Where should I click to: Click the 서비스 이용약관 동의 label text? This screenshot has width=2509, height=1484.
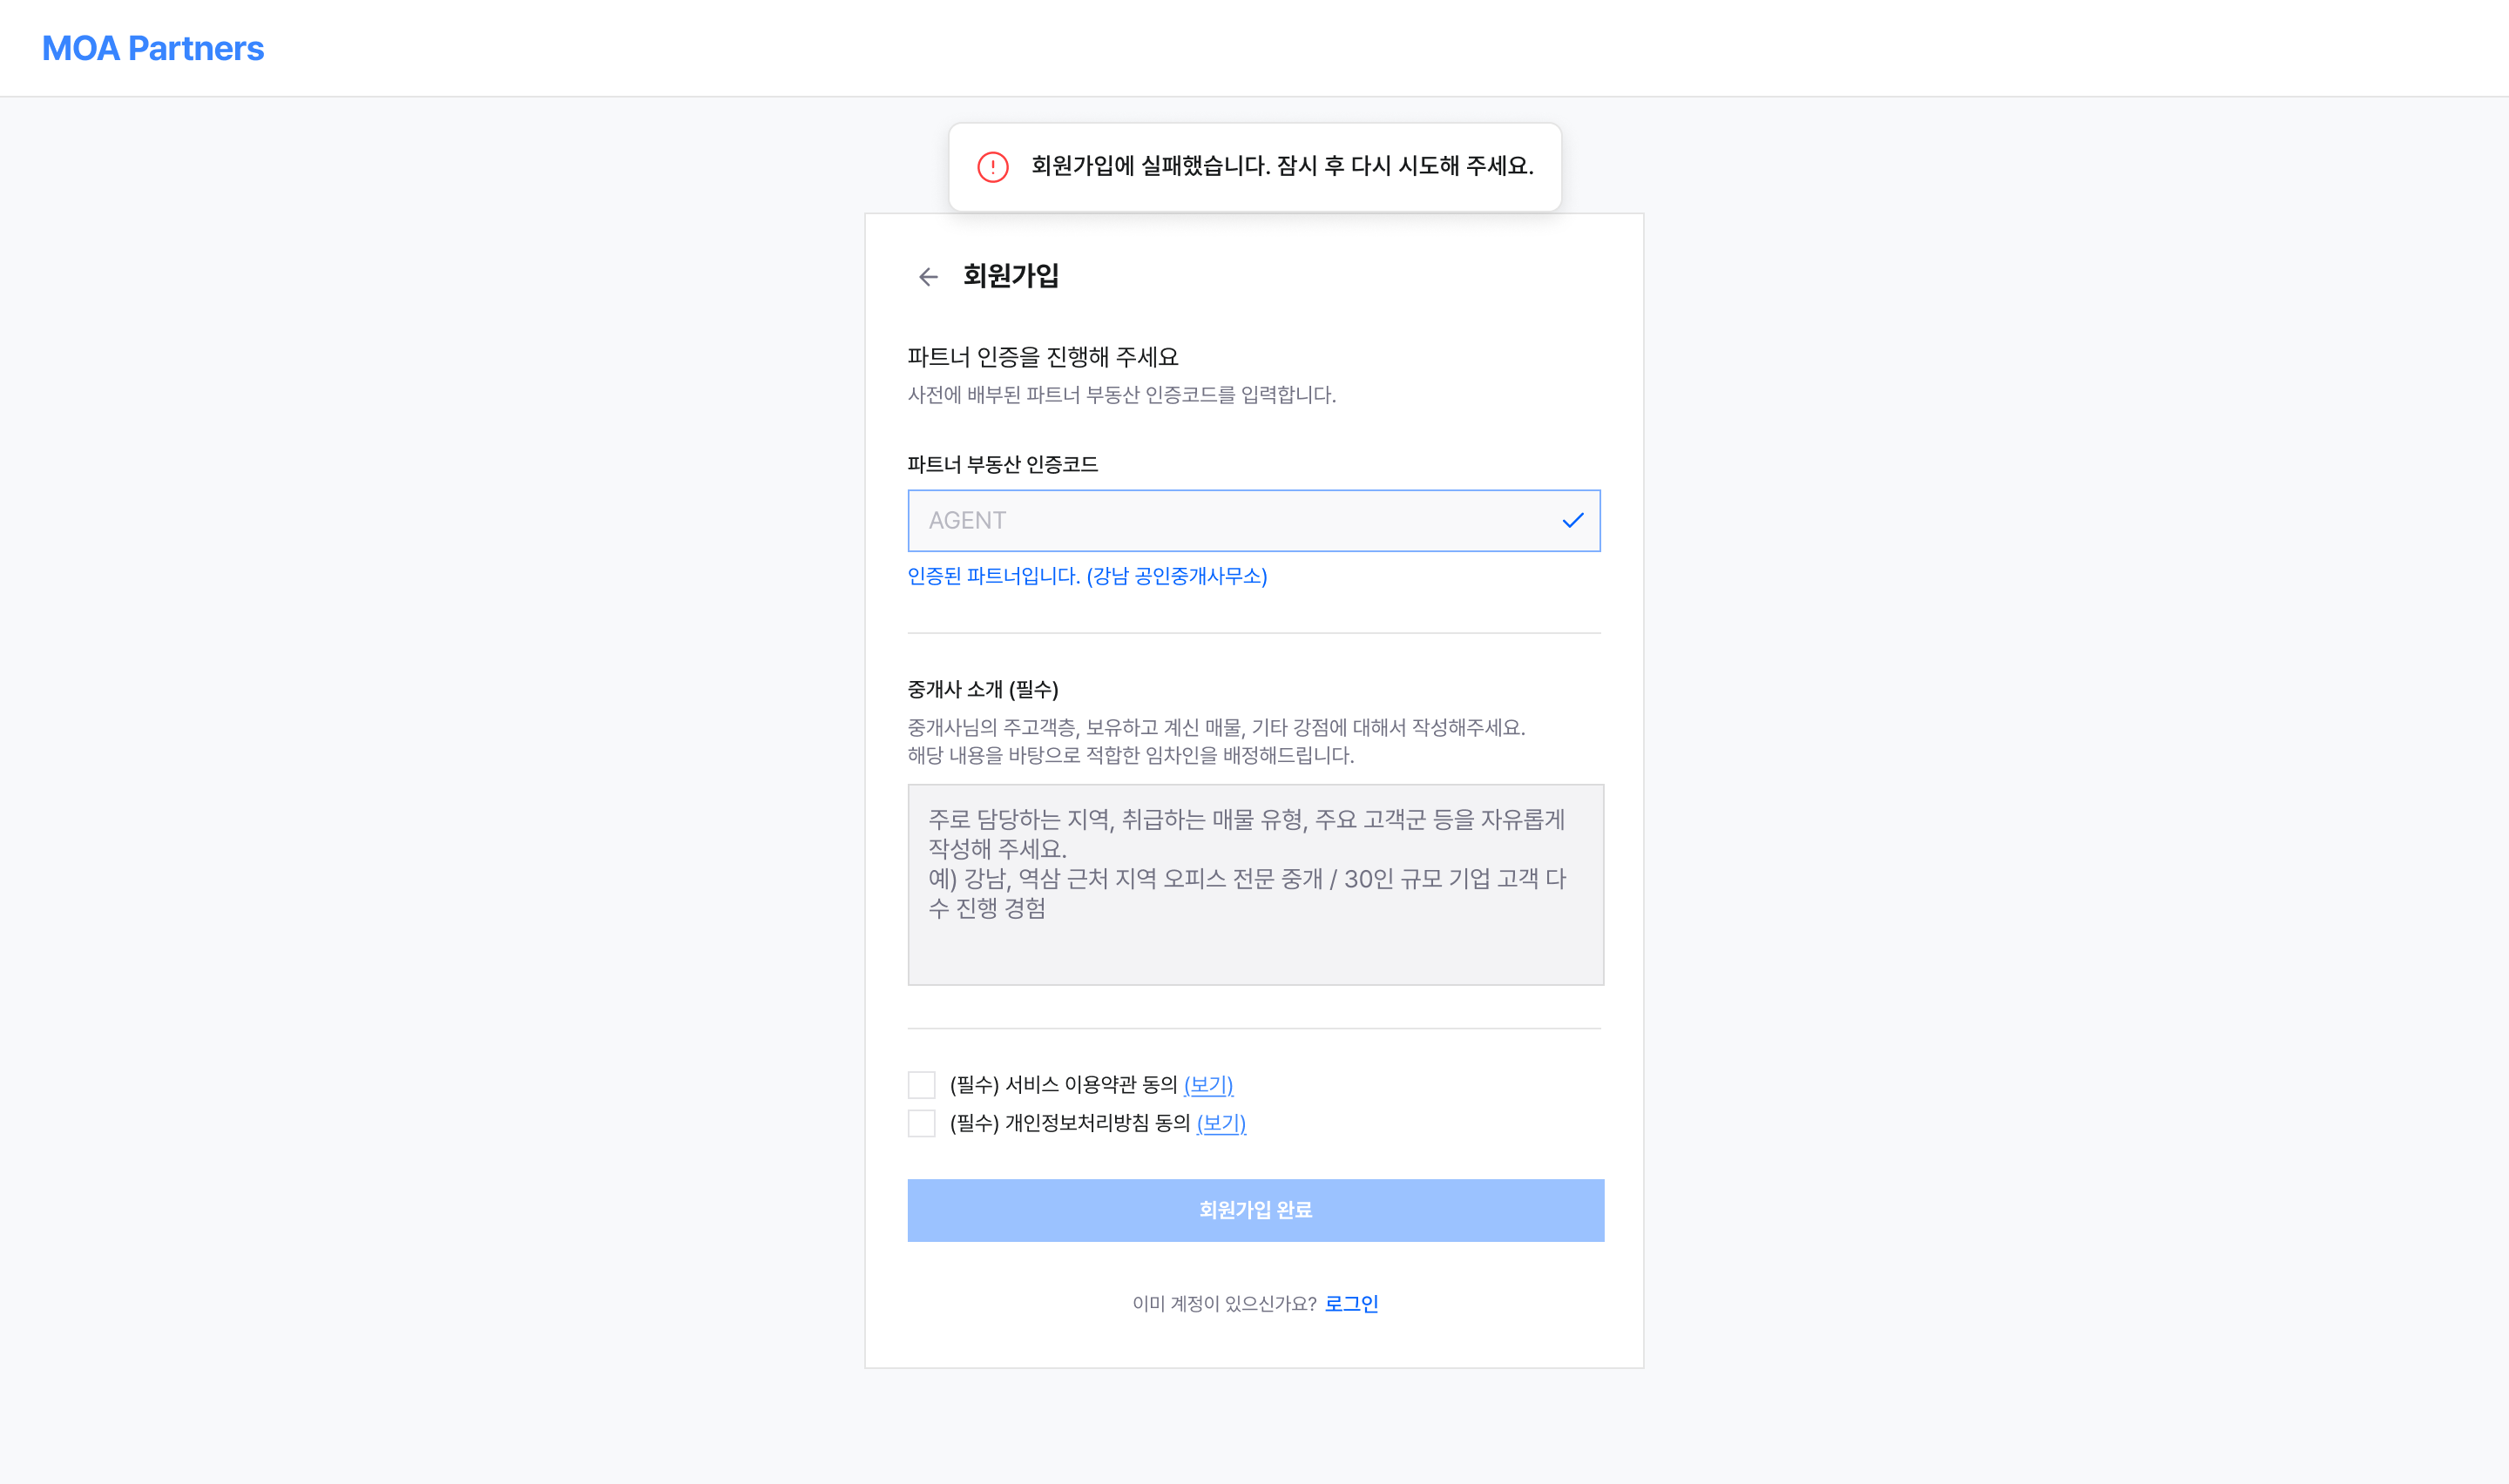[x=1062, y=1085]
